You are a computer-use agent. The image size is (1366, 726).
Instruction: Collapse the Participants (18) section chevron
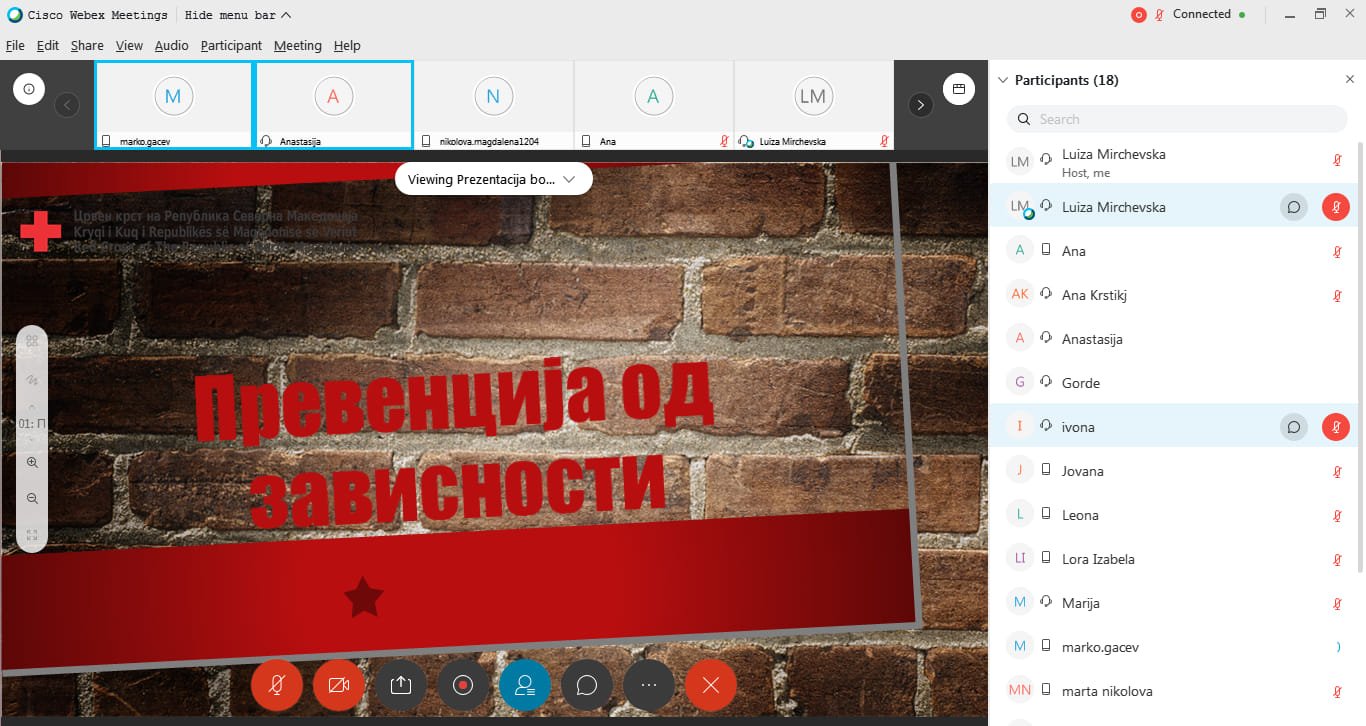1003,80
